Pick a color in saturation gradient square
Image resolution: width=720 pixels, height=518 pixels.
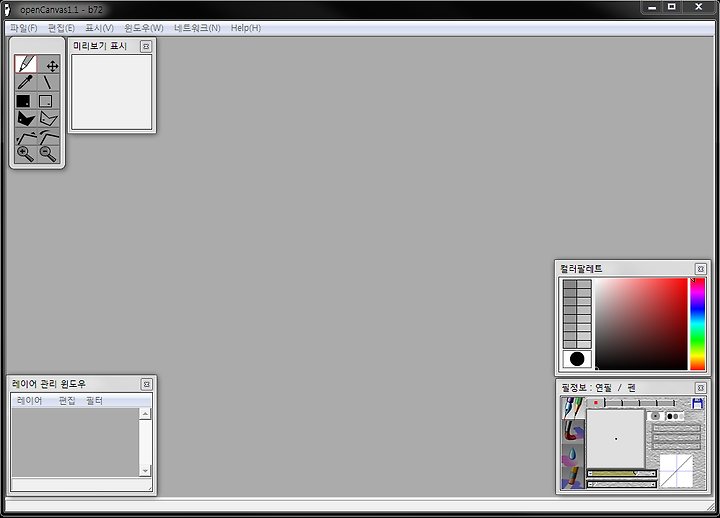641,324
